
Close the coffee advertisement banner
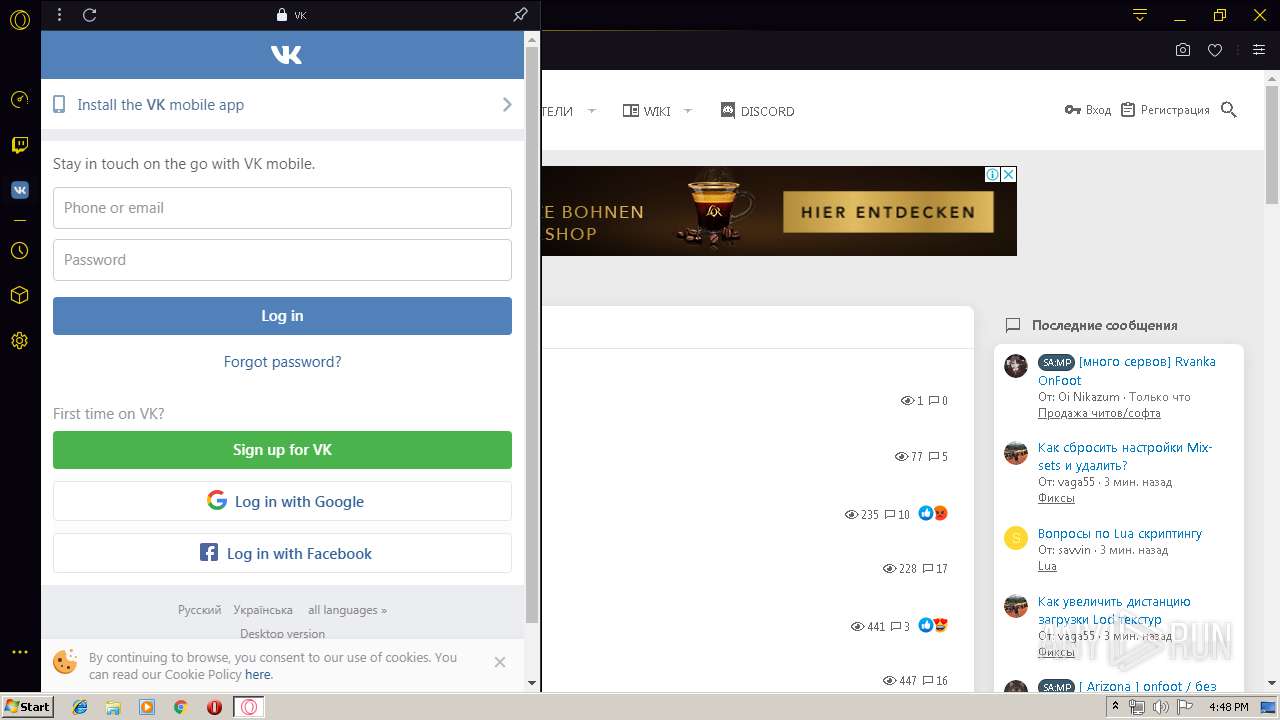(x=1009, y=174)
